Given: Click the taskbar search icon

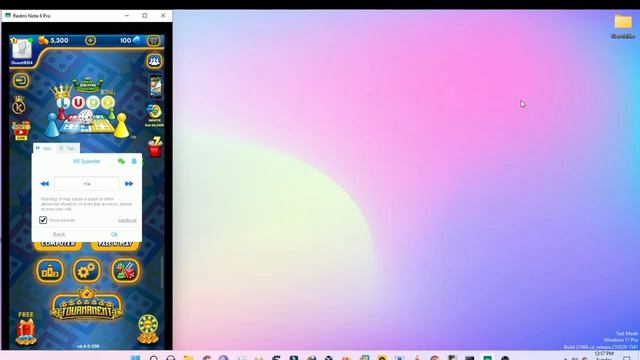Looking at the screenshot, I should click(x=153, y=358).
